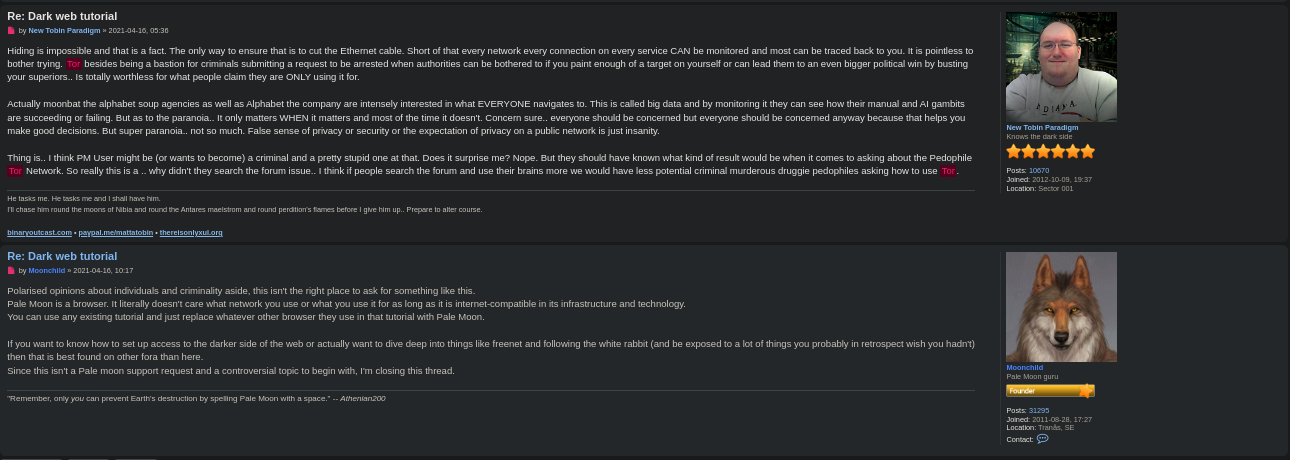The width and height of the screenshot is (1290, 460).
Task: Open the paypal.me/mattatobin signature link
Action: click(x=116, y=233)
